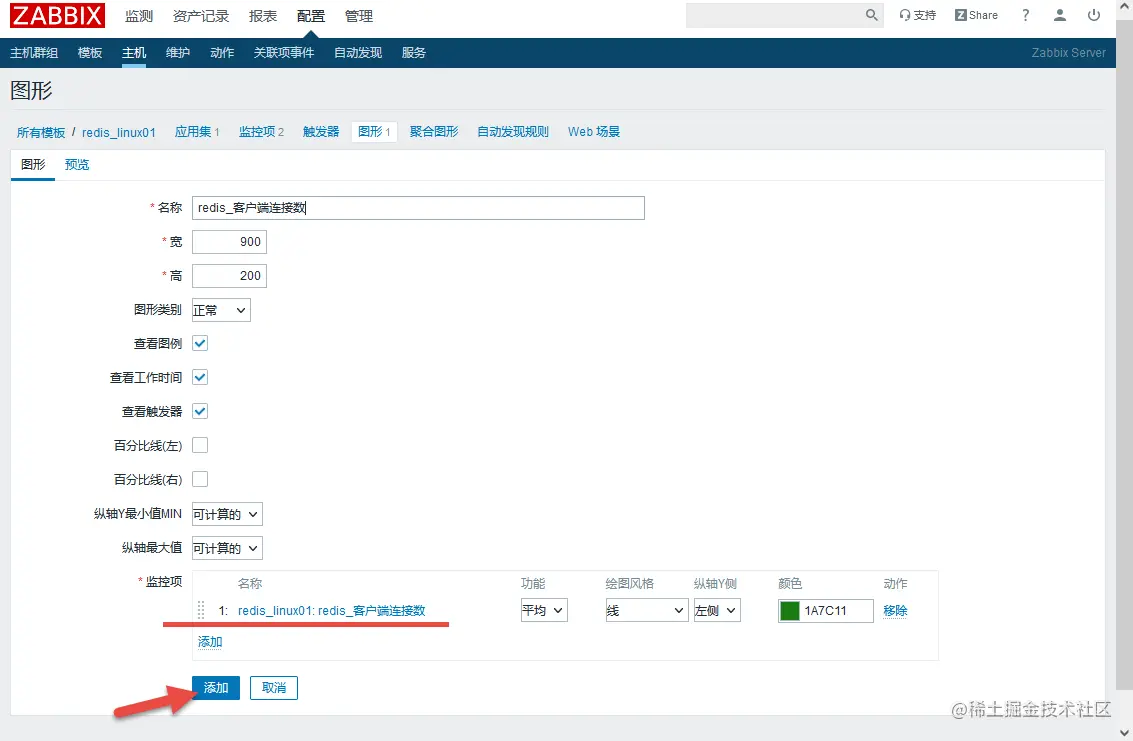
Task: Go to 维护 submenu
Action: point(178,53)
